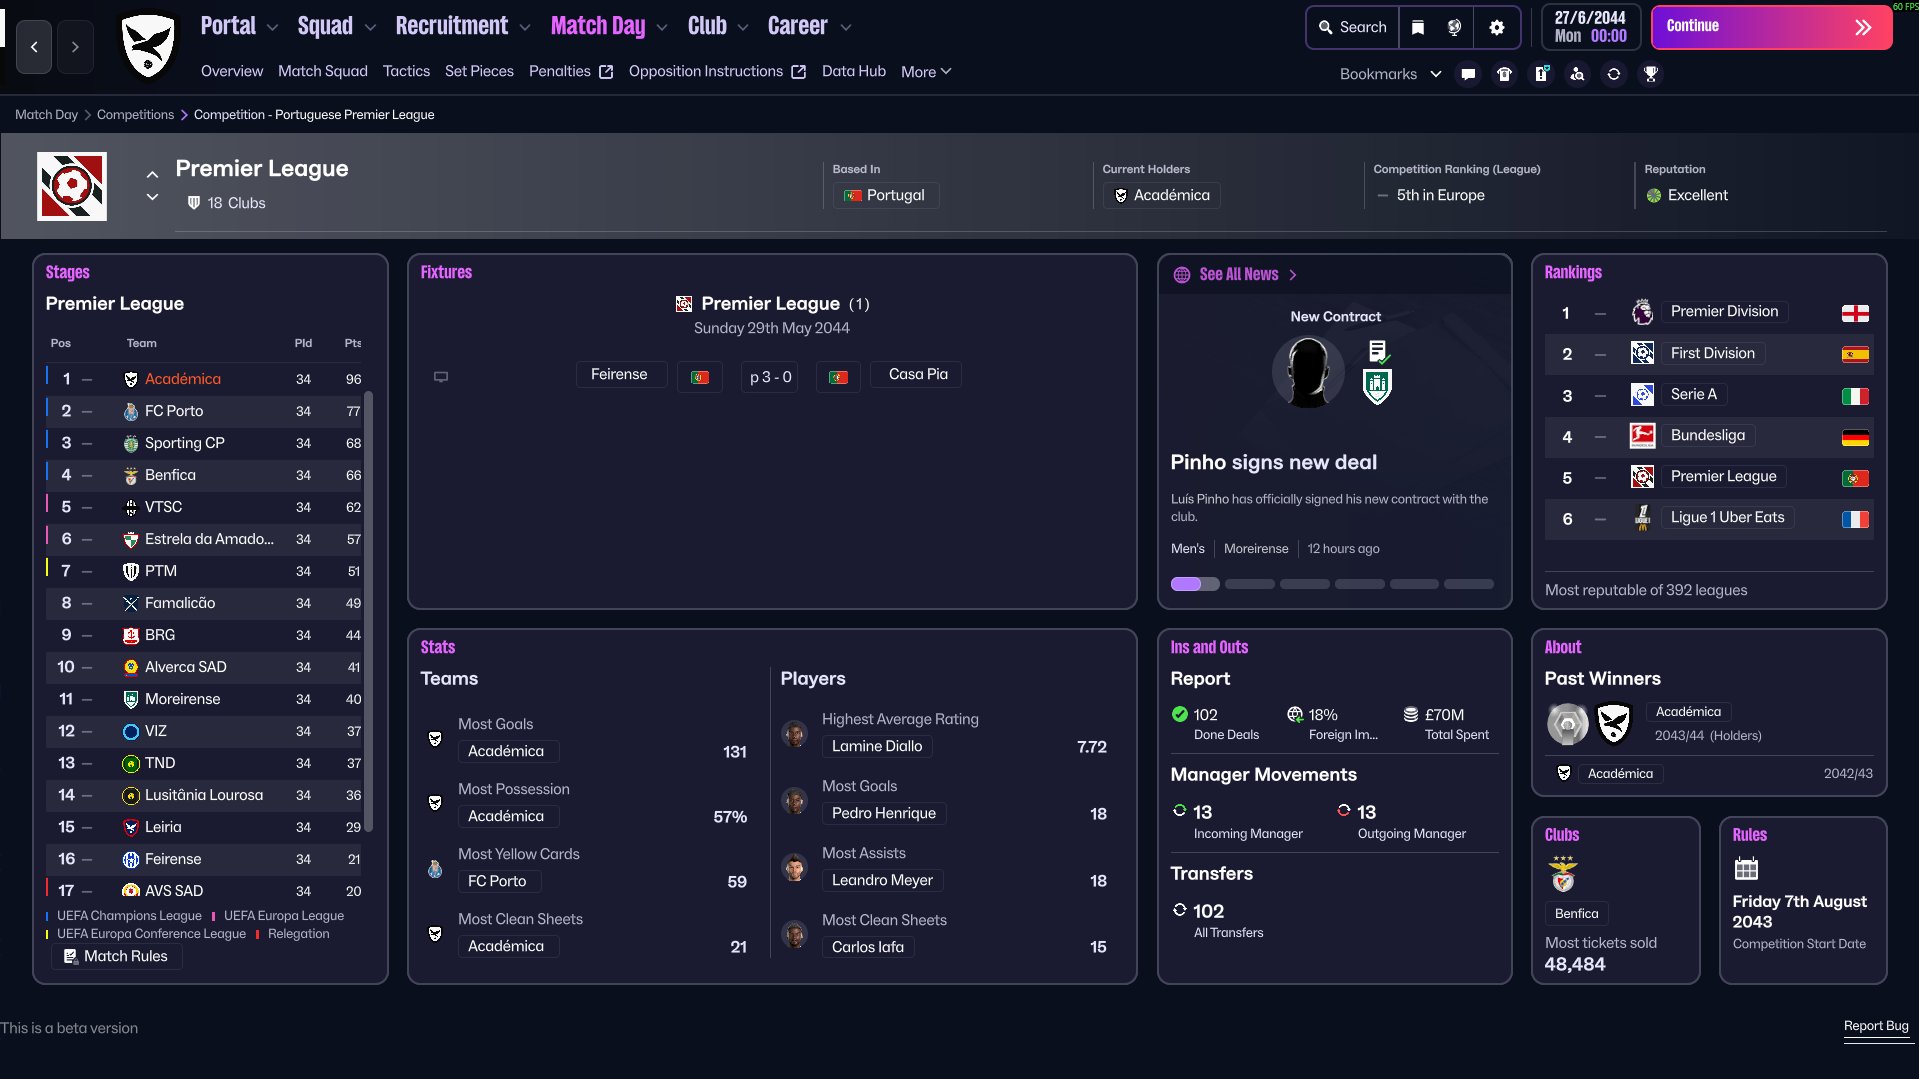Open the exclamation mark bookmark shortcut
The width and height of the screenshot is (1919, 1079).
pyautogui.click(x=1541, y=74)
